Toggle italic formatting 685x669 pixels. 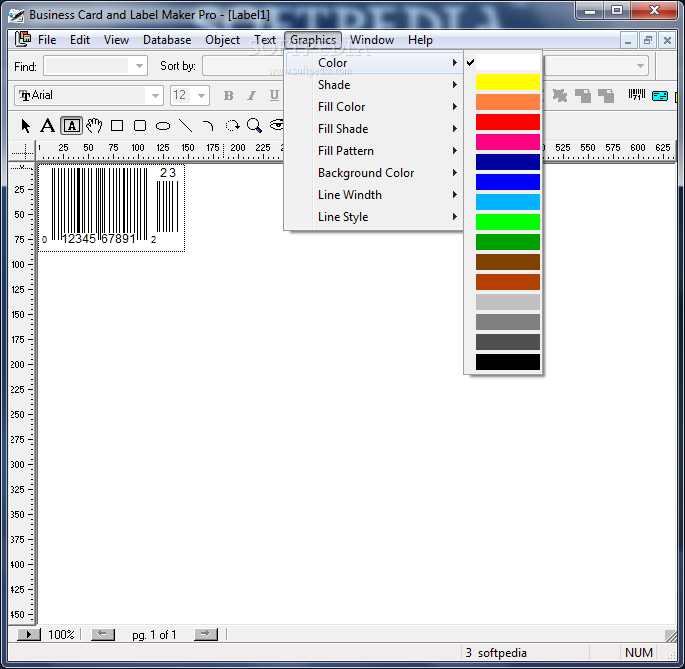251,96
